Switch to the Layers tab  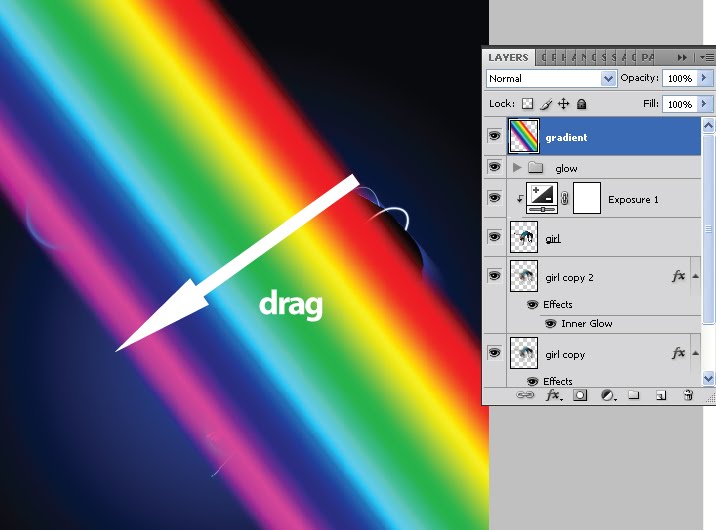point(508,58)
